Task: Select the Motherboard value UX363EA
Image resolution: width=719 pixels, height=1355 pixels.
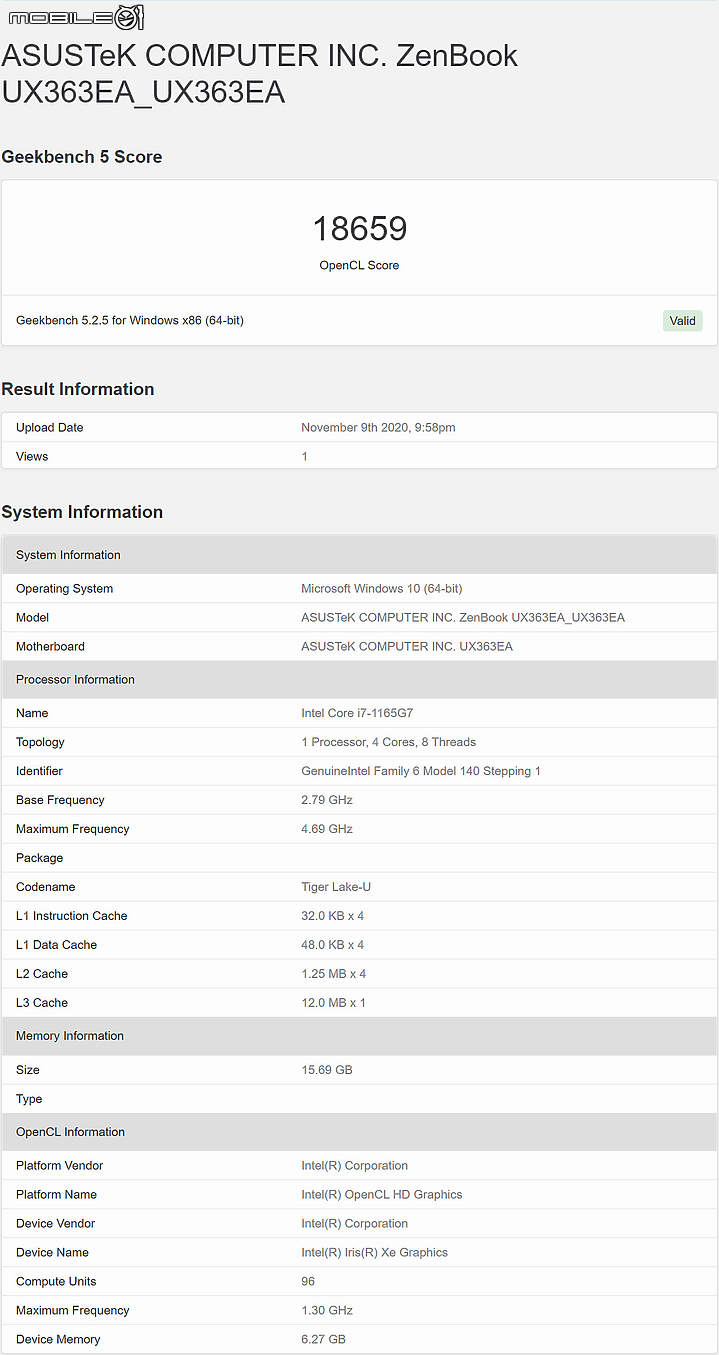Action: click(x=407, y=647)
